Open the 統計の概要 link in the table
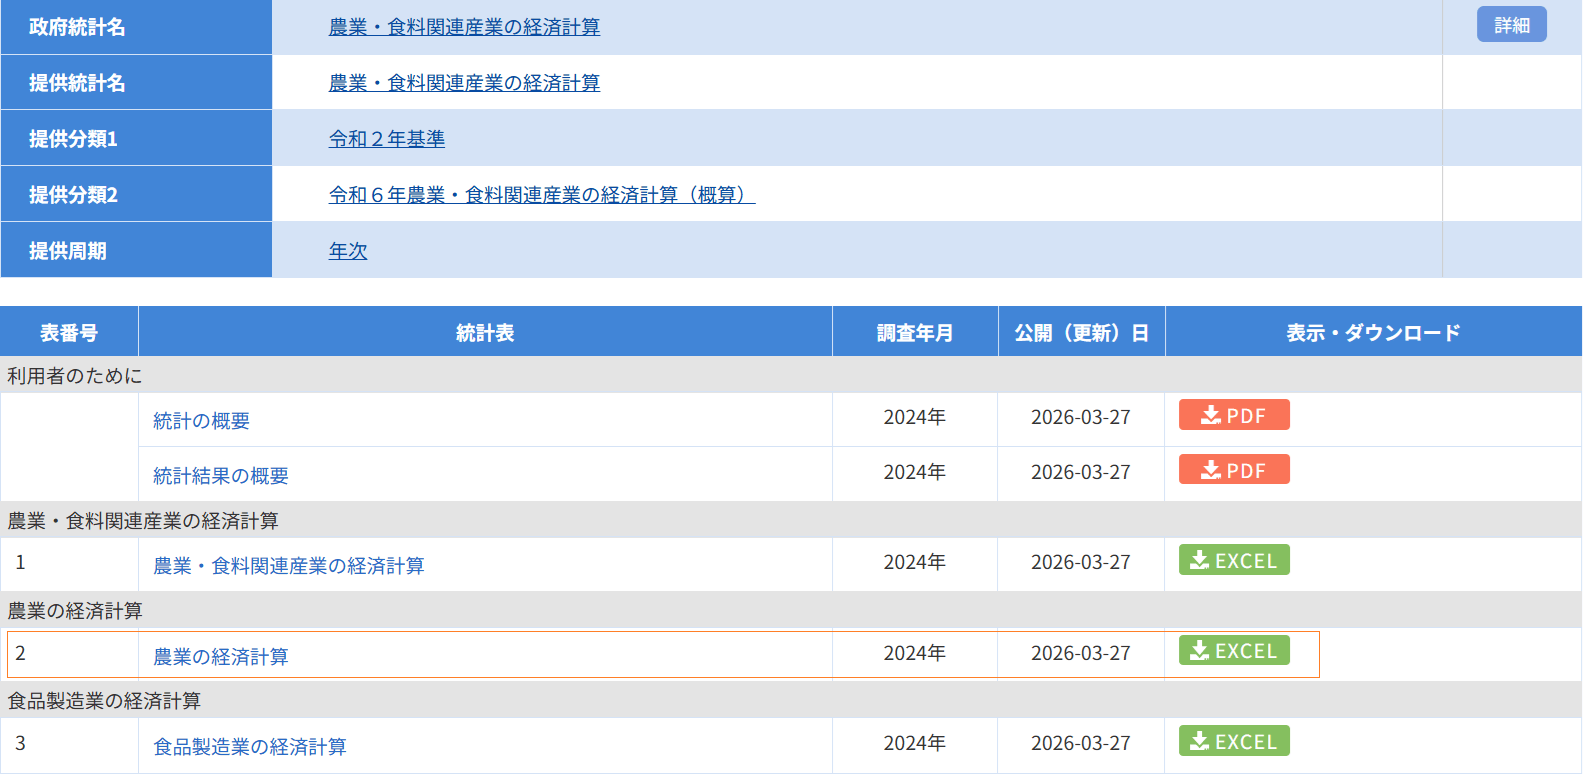Viewport: 1585px width, 776px height. (201, 421)
